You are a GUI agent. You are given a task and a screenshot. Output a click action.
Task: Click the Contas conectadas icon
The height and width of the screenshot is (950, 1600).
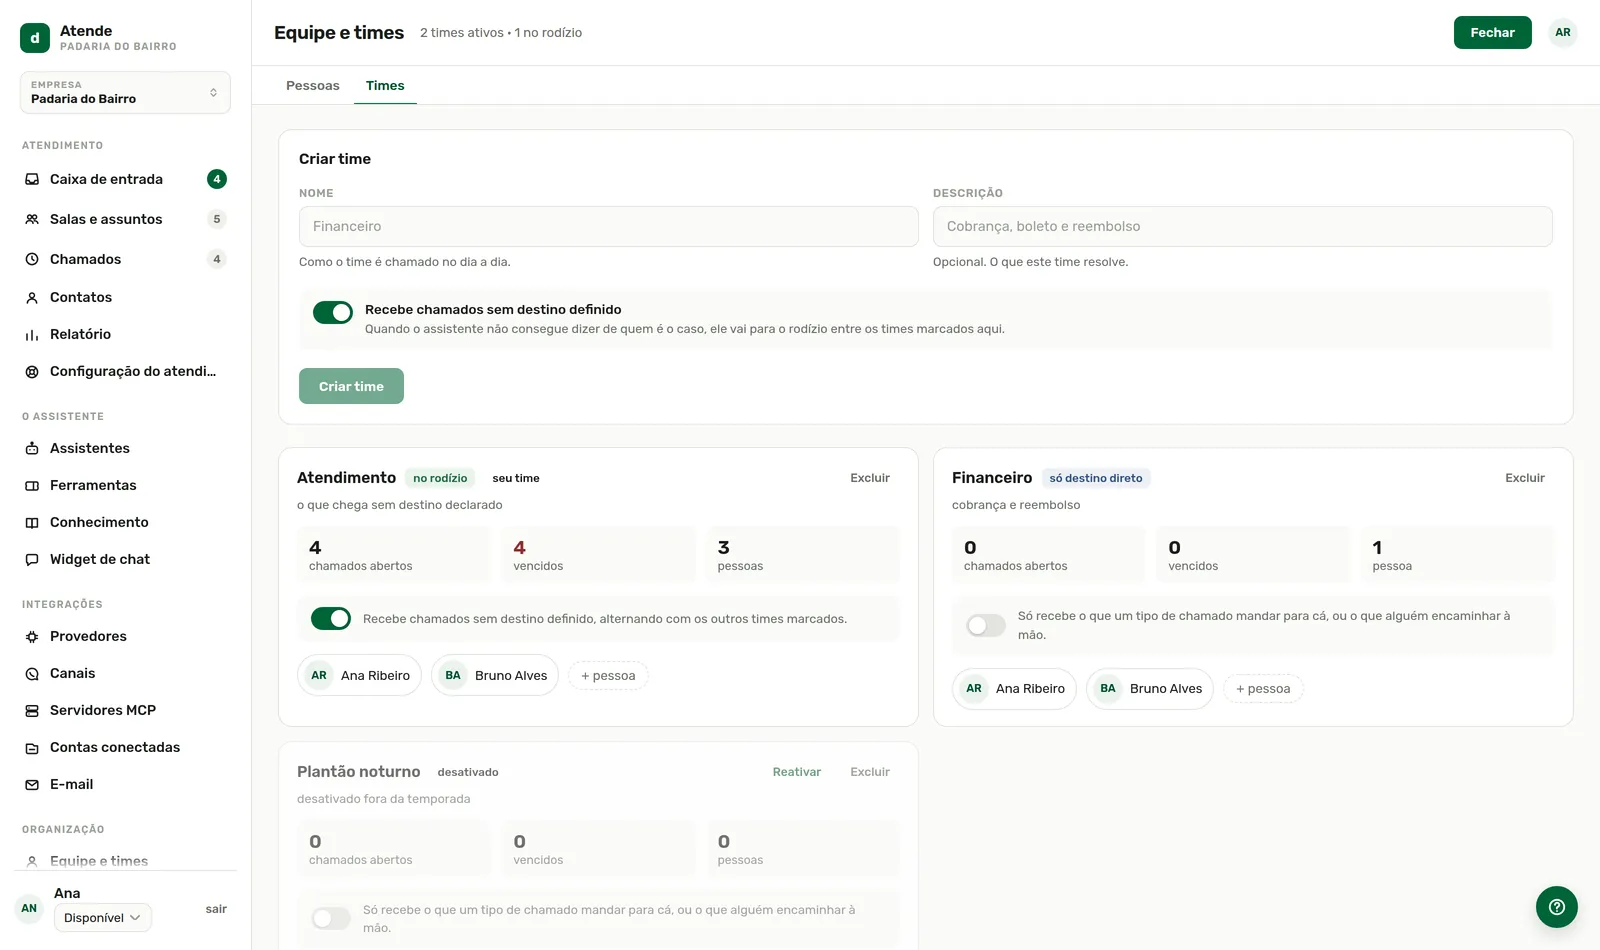point(32,747)
